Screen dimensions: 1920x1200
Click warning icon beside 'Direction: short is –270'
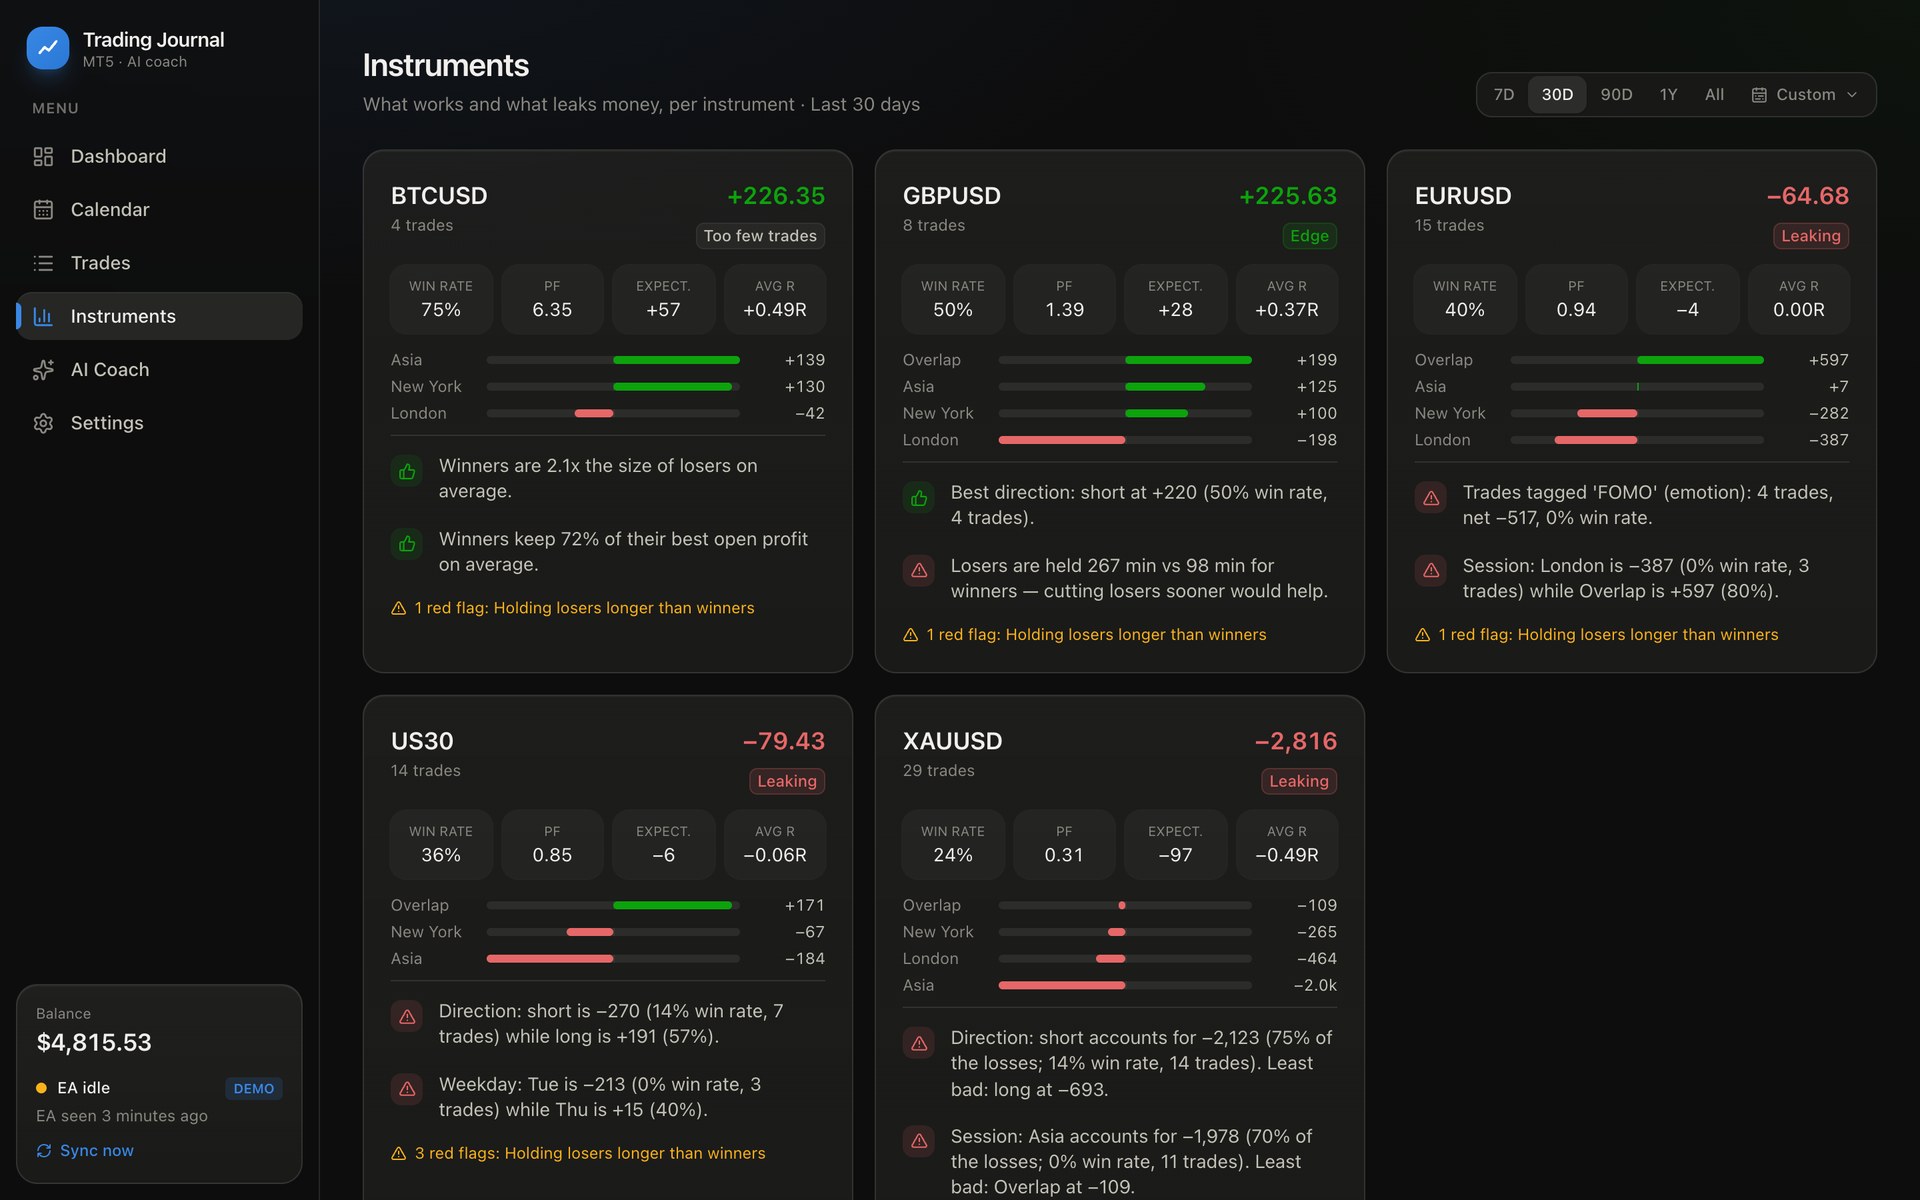(407, 1017)
